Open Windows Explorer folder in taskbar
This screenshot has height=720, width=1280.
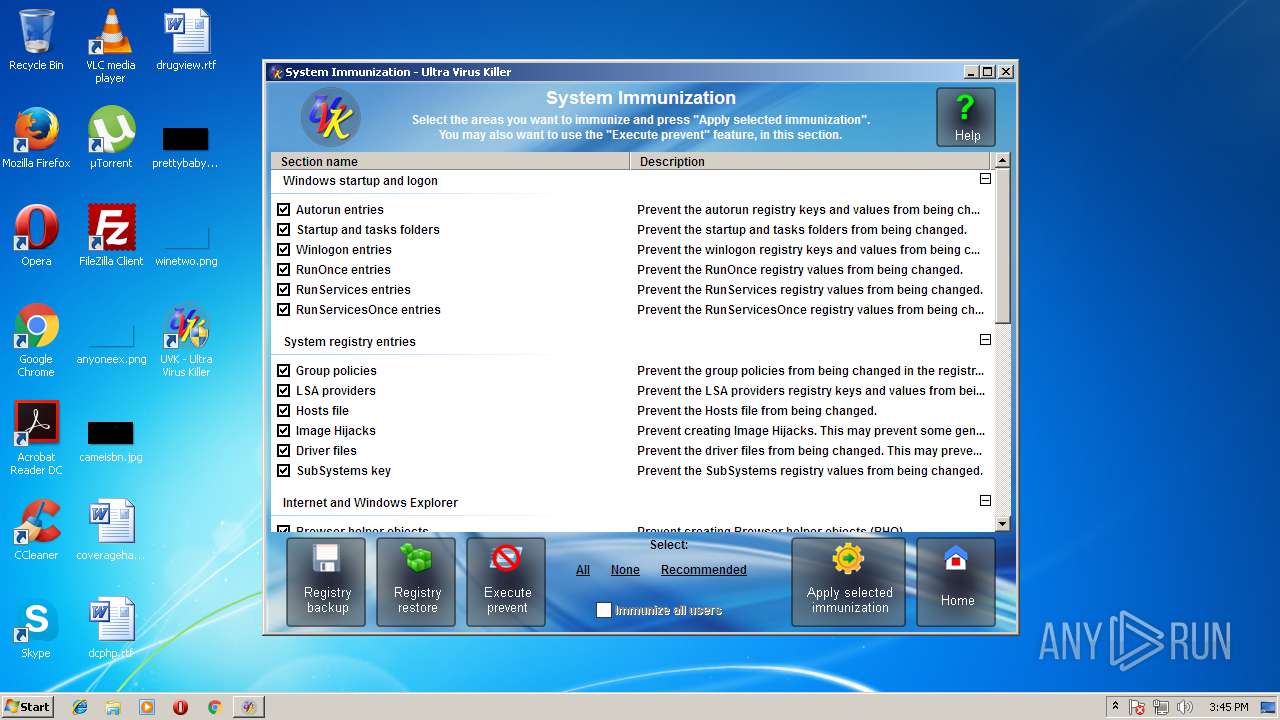point(113,707)
